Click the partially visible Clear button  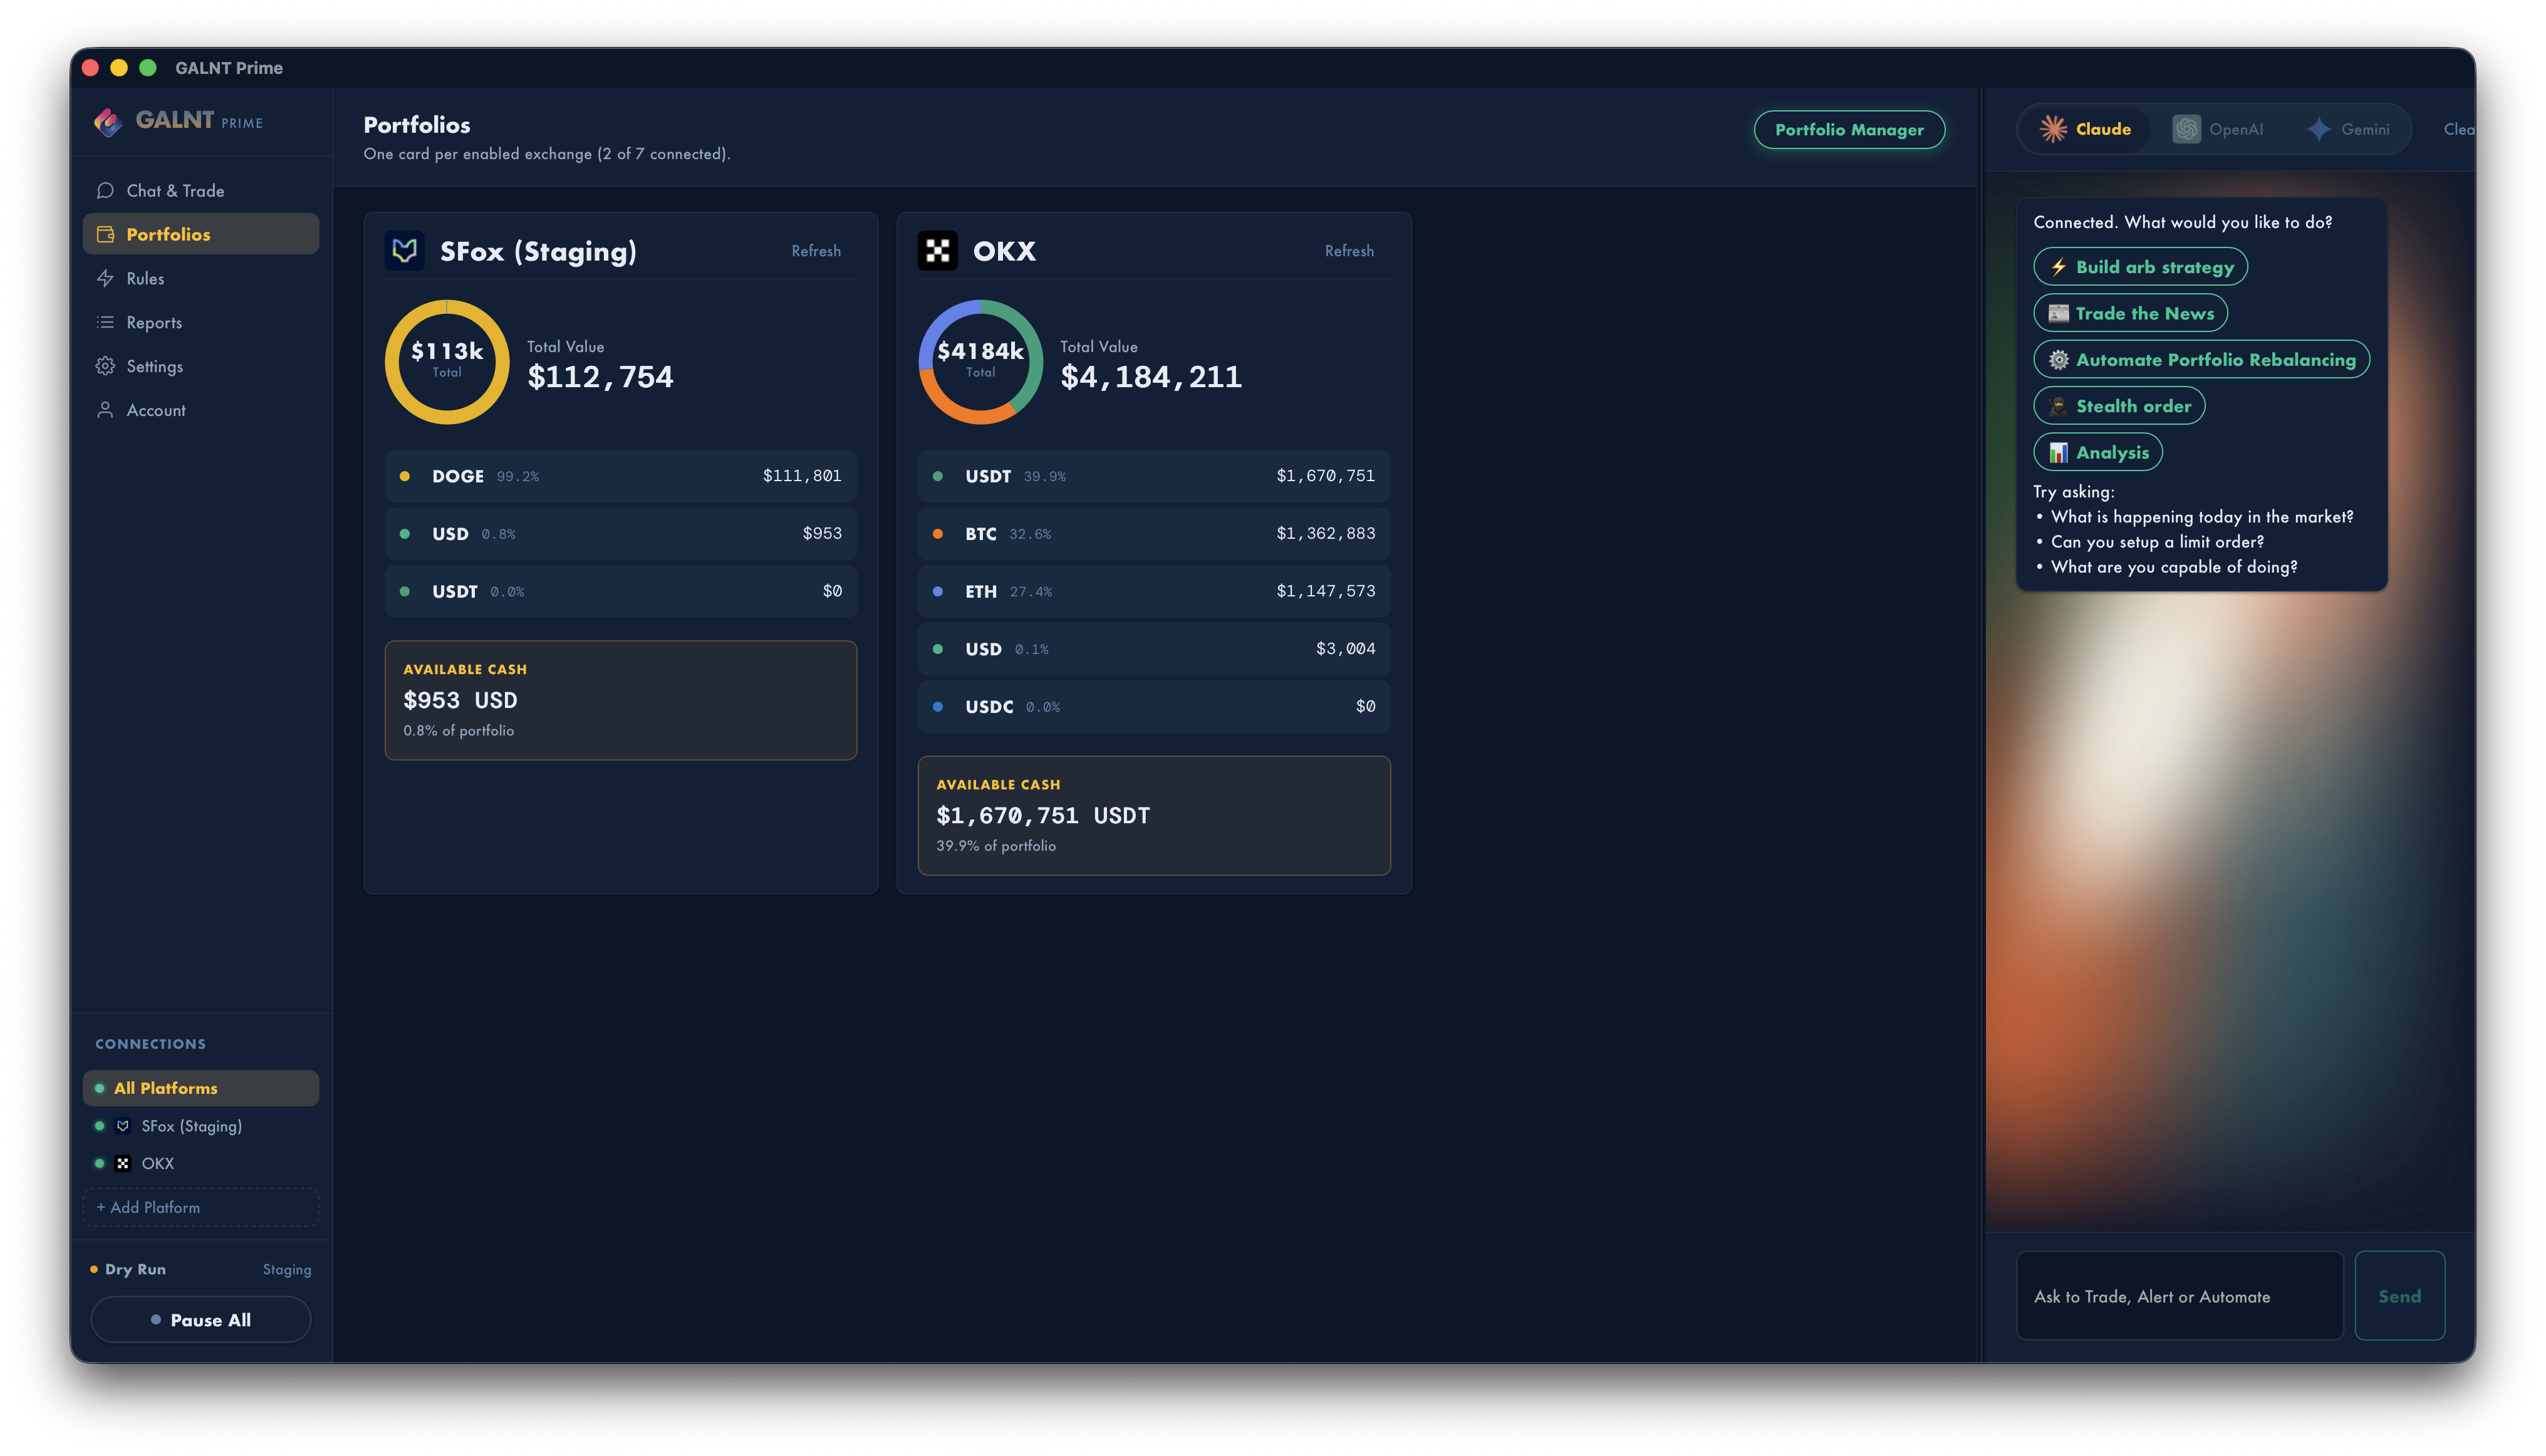click(x=2460, y=129)
